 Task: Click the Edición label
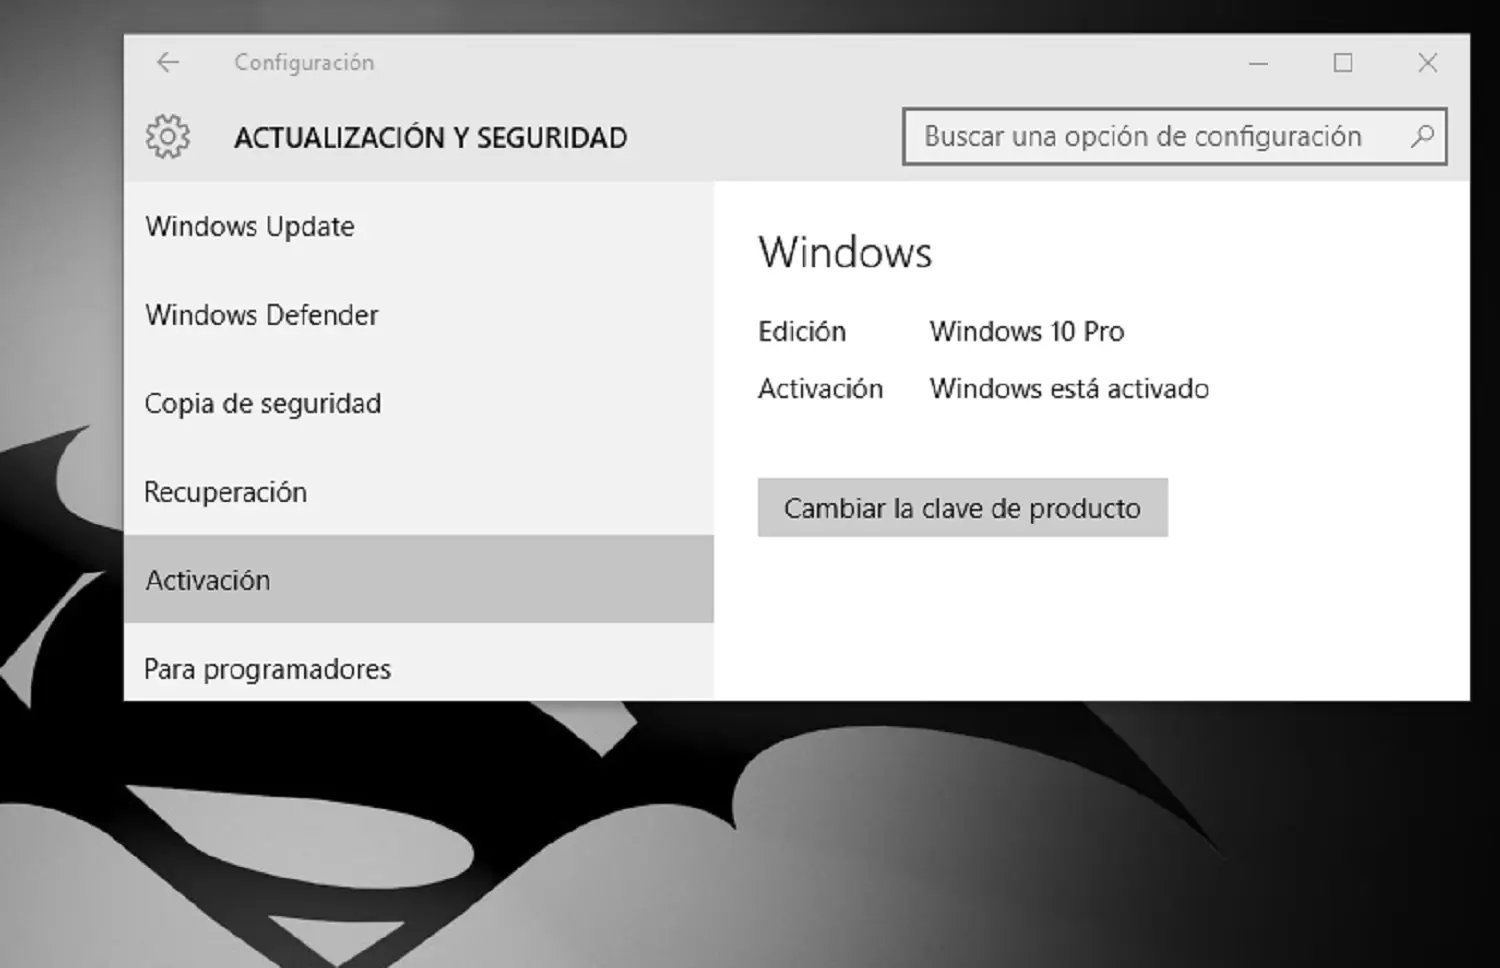point(802,331)
